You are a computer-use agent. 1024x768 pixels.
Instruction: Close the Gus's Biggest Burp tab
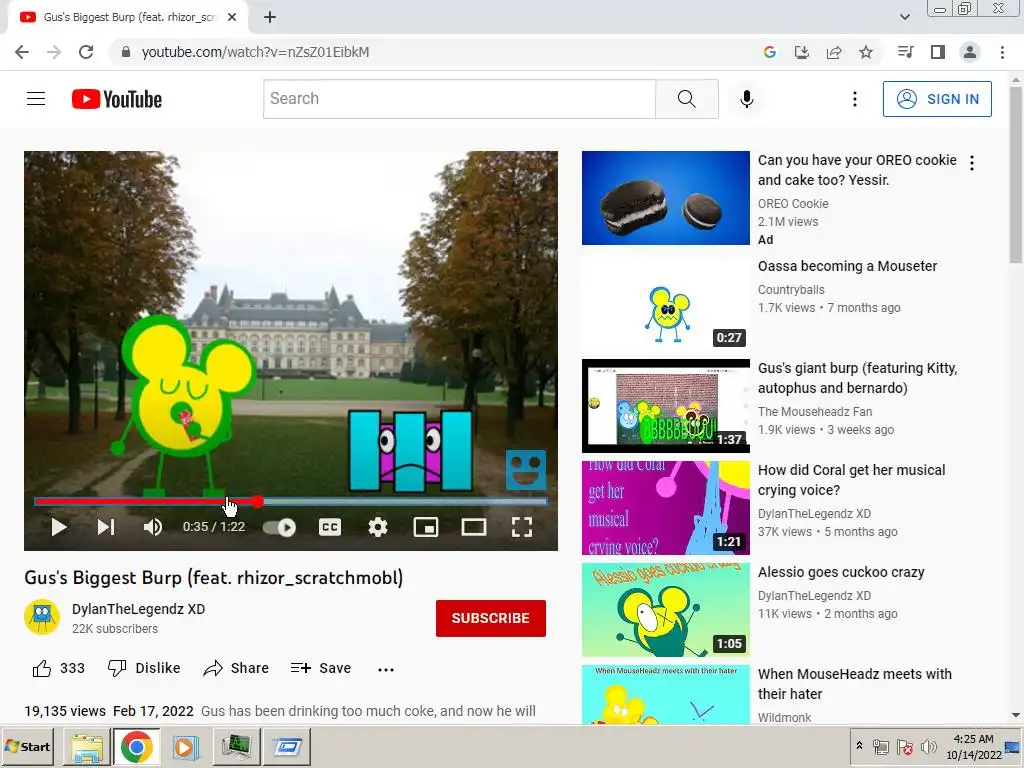pos(232,18)
